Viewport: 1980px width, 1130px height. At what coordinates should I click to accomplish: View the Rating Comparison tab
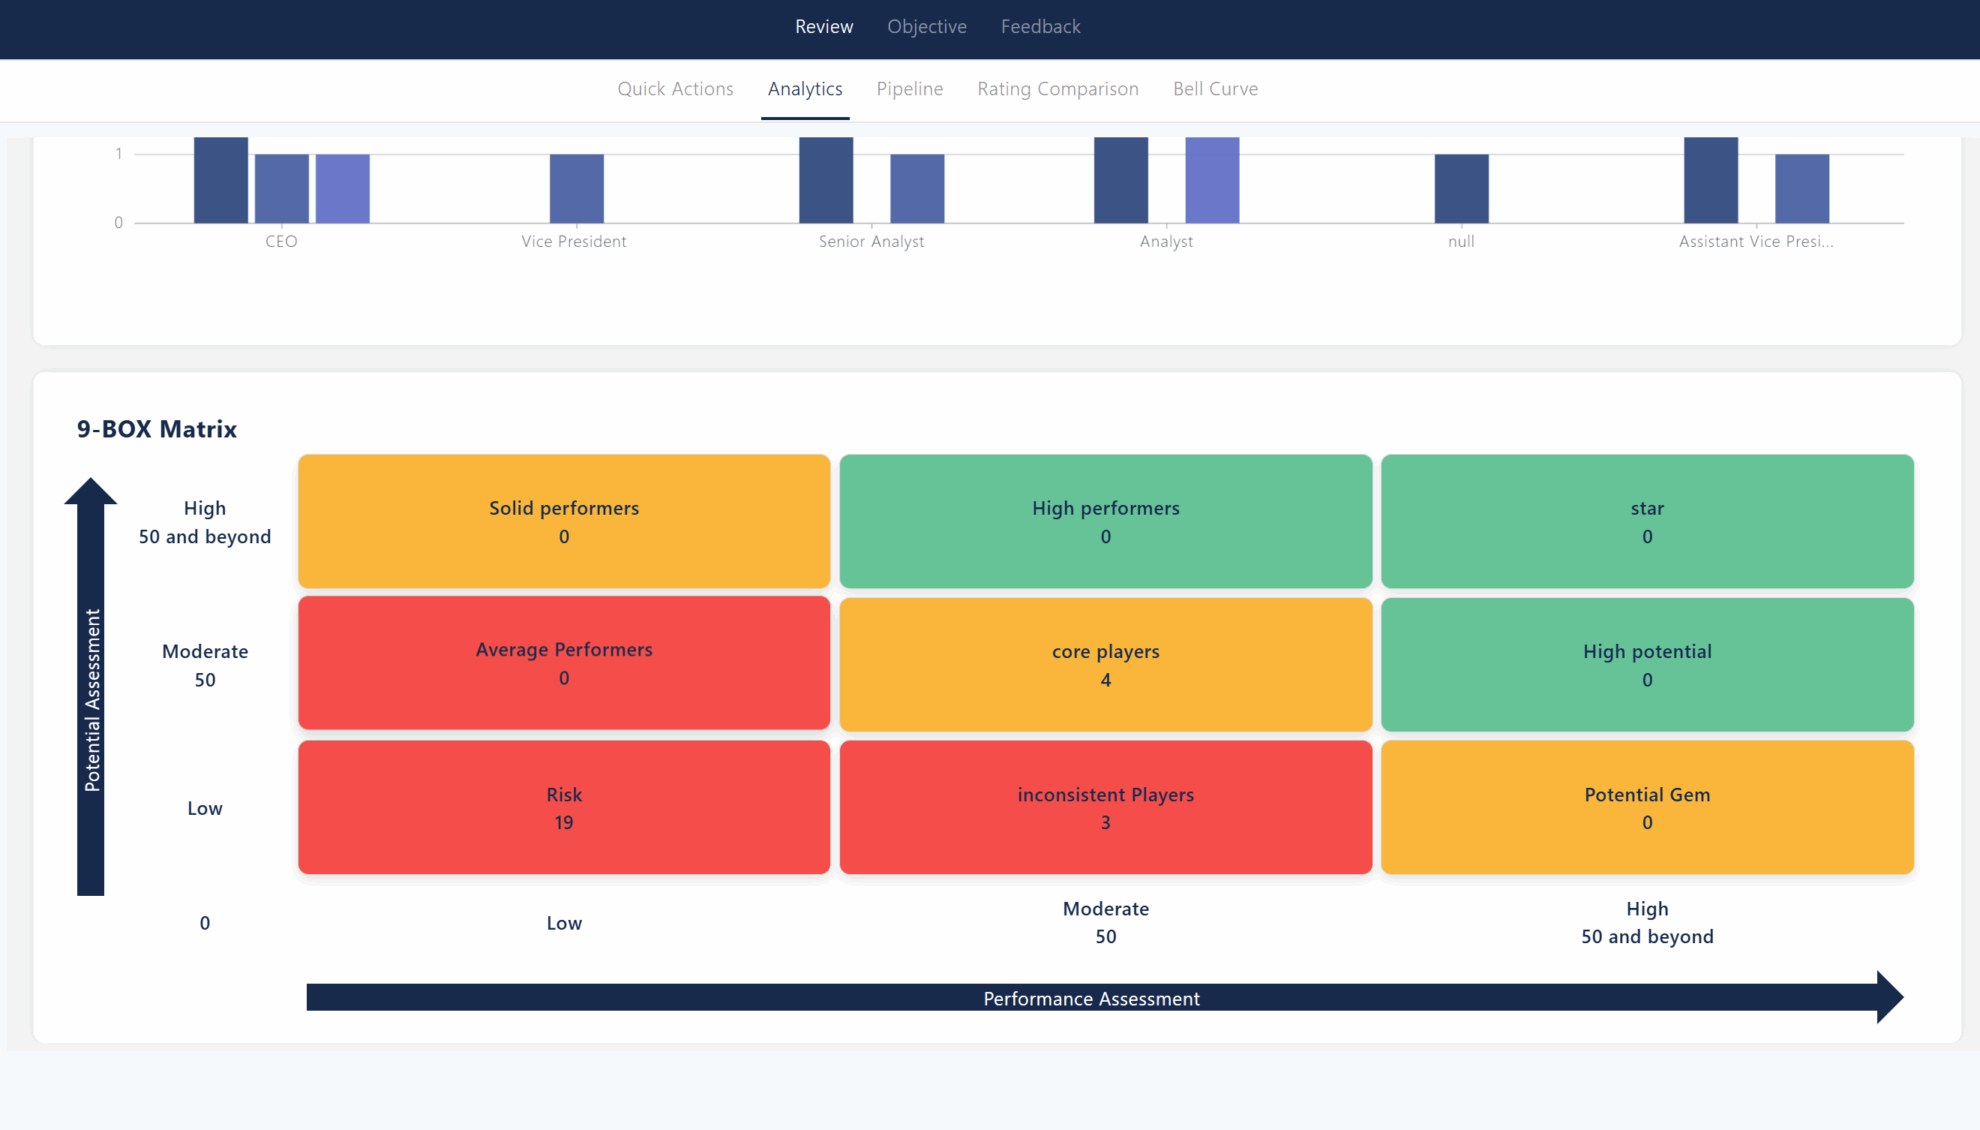pos(1057,89)
